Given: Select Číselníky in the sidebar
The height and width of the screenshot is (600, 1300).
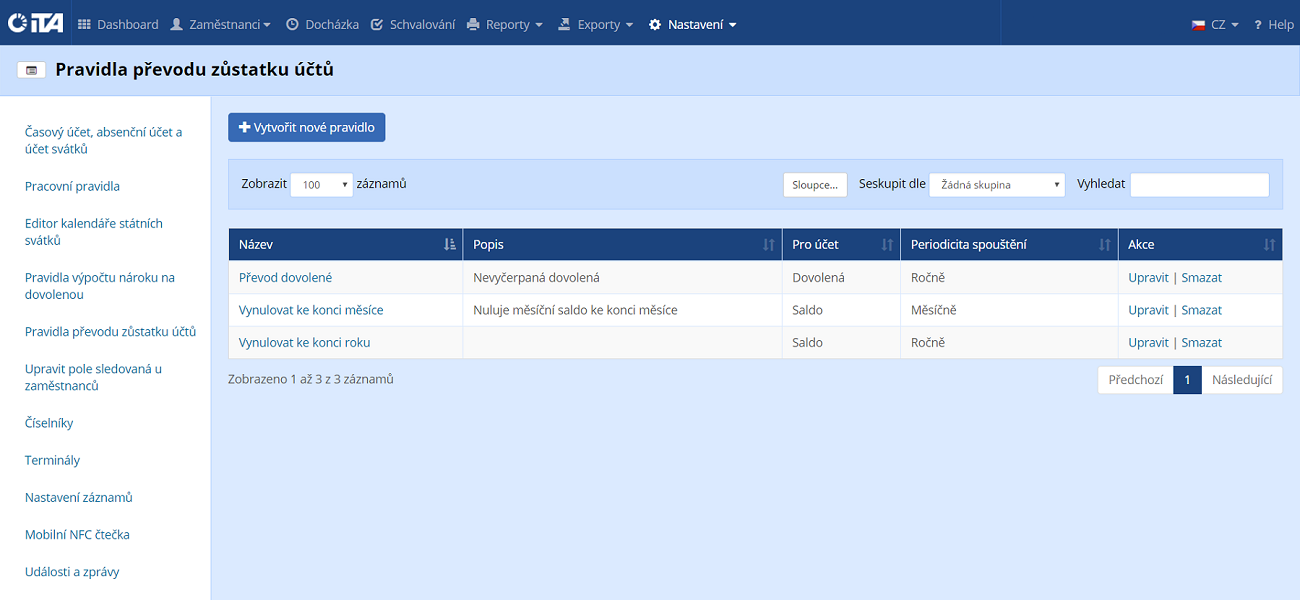Looking at the screenshot, I should point(49,423).
